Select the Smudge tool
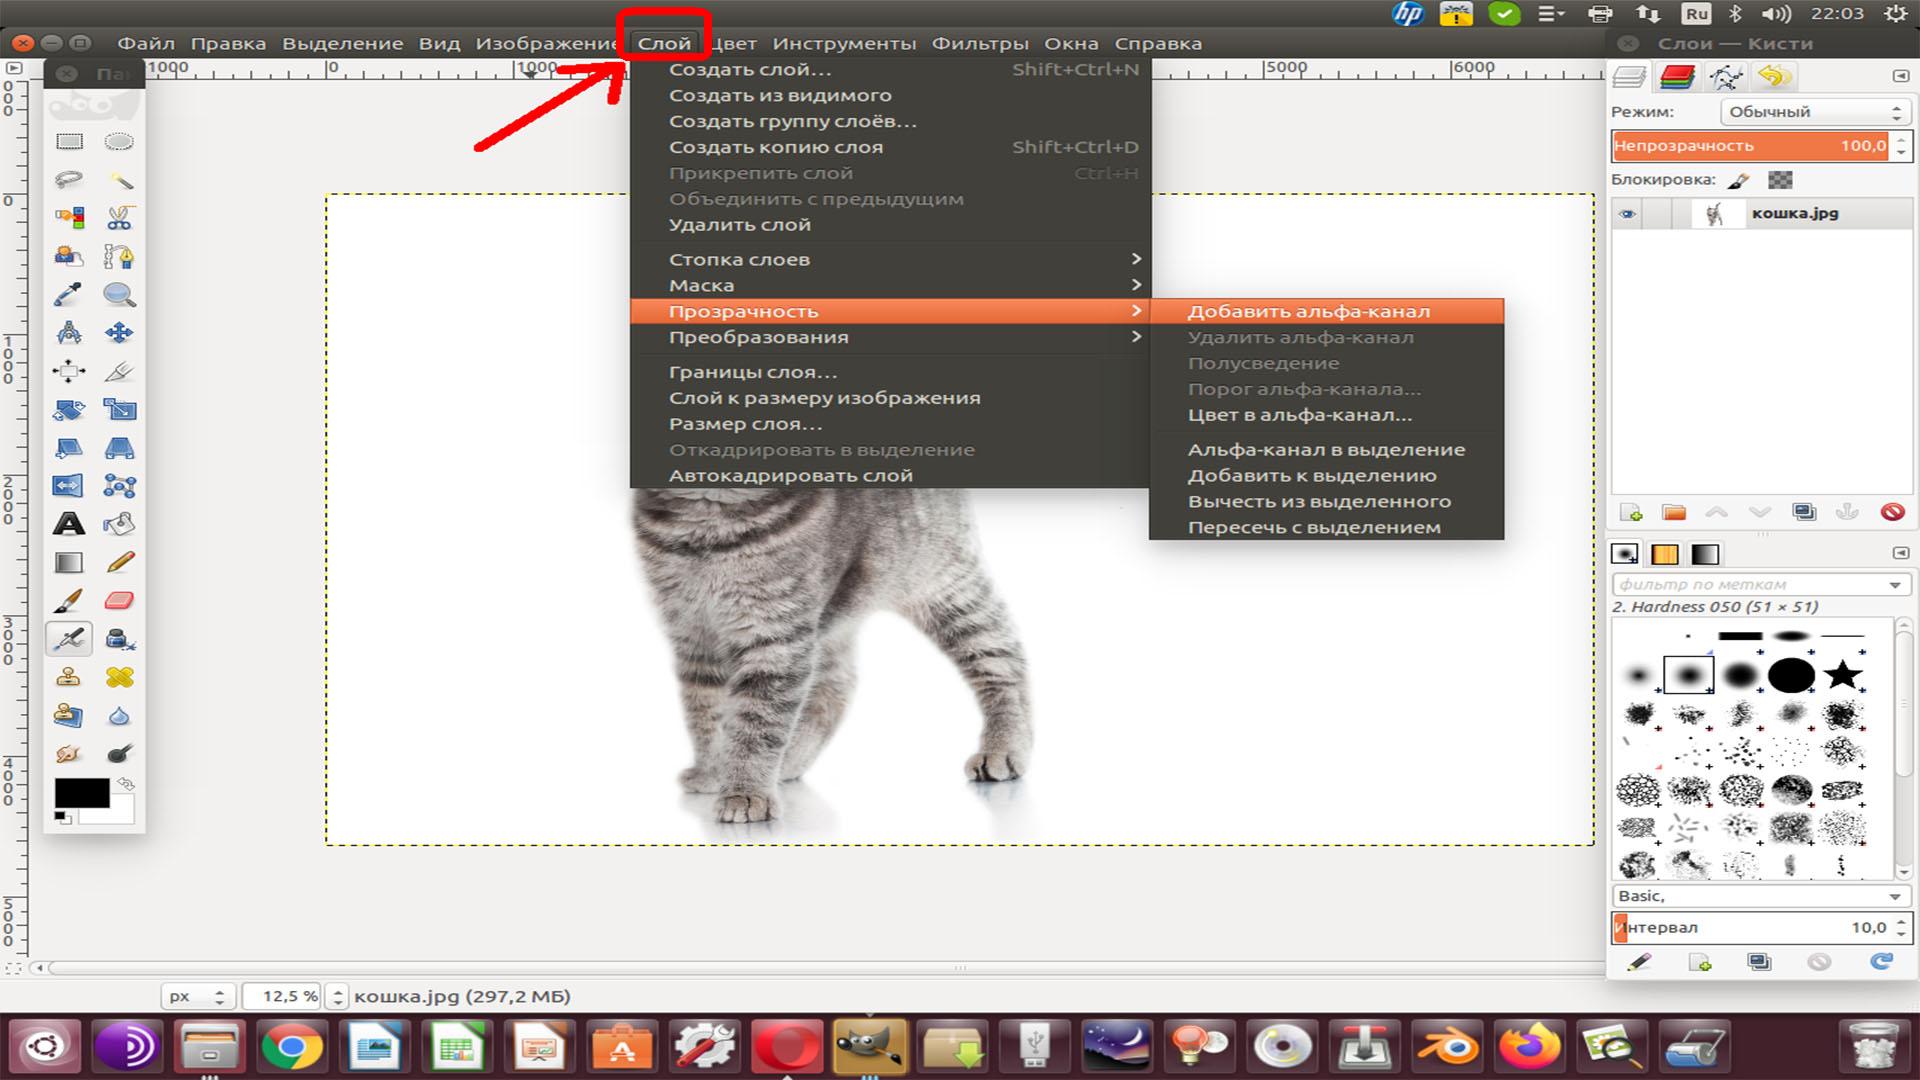The height and width of the screenshot is (1080, 1920). tap(67, 752)
